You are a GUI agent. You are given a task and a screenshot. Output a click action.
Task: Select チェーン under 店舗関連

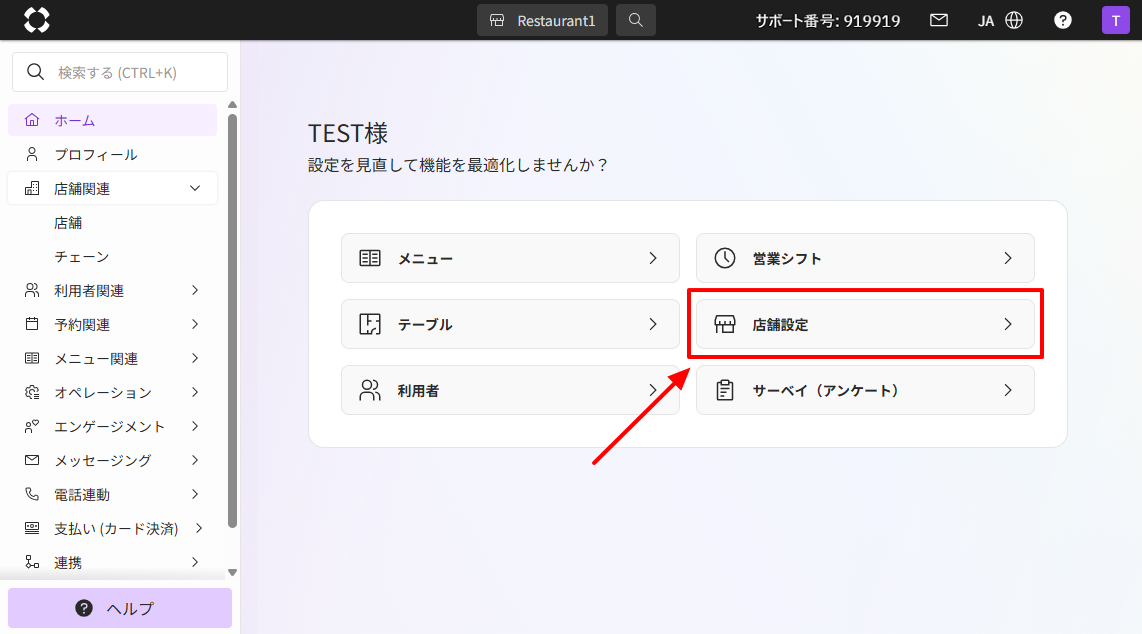click(81, 257)
